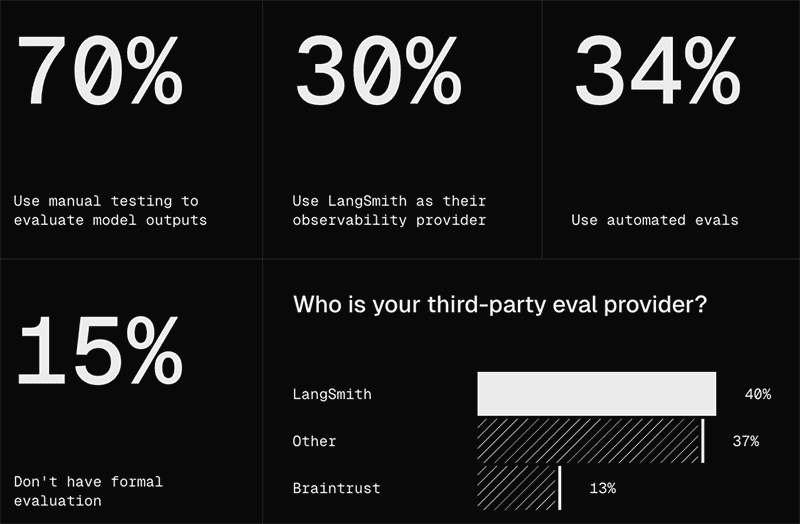Click the Other chart row label
The image size is (800, 524).
[314, 441]
